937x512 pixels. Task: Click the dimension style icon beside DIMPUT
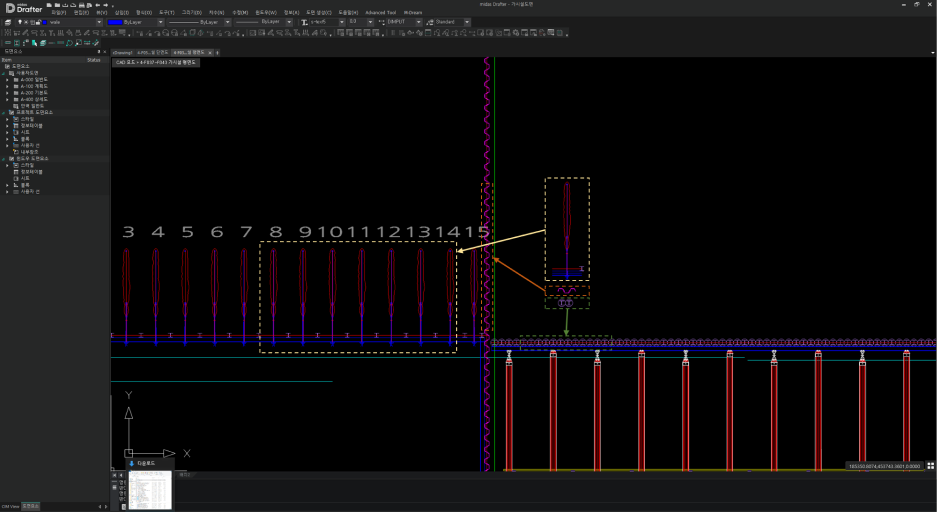[x=381, y=22]
